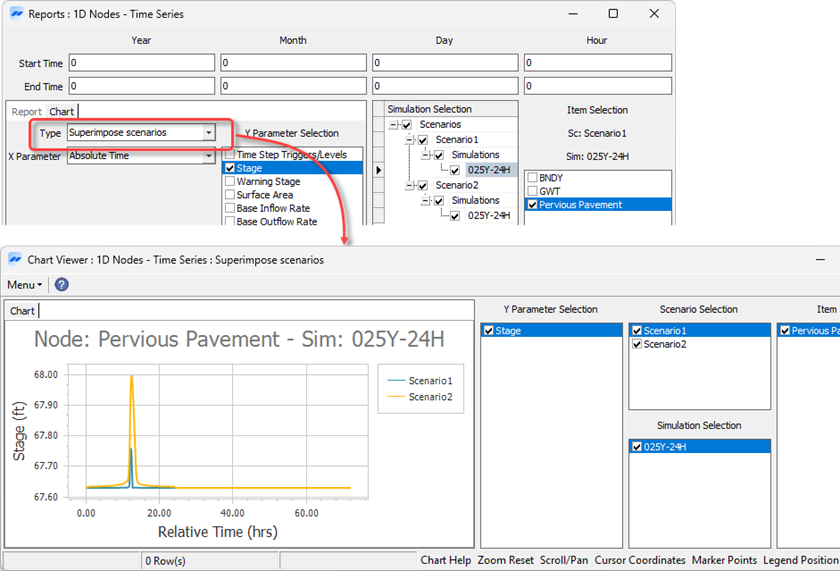
Task: Click the arrow button beside Simulation Selection tree
Action: pos(377,170)
